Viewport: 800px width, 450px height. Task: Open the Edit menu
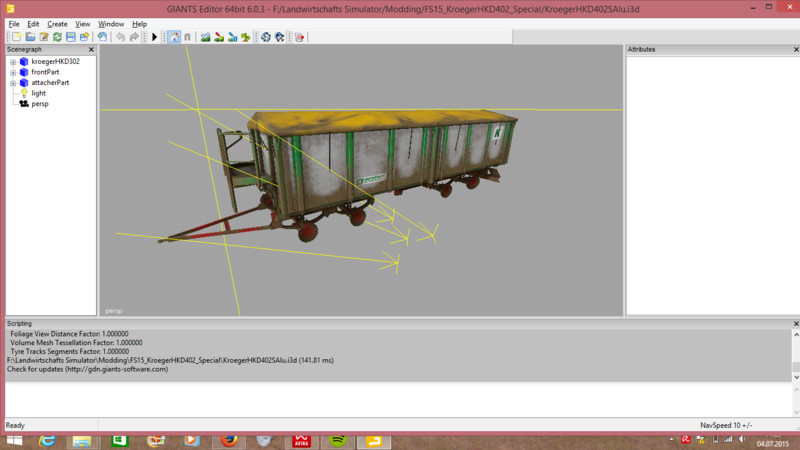tap(33, 24)
